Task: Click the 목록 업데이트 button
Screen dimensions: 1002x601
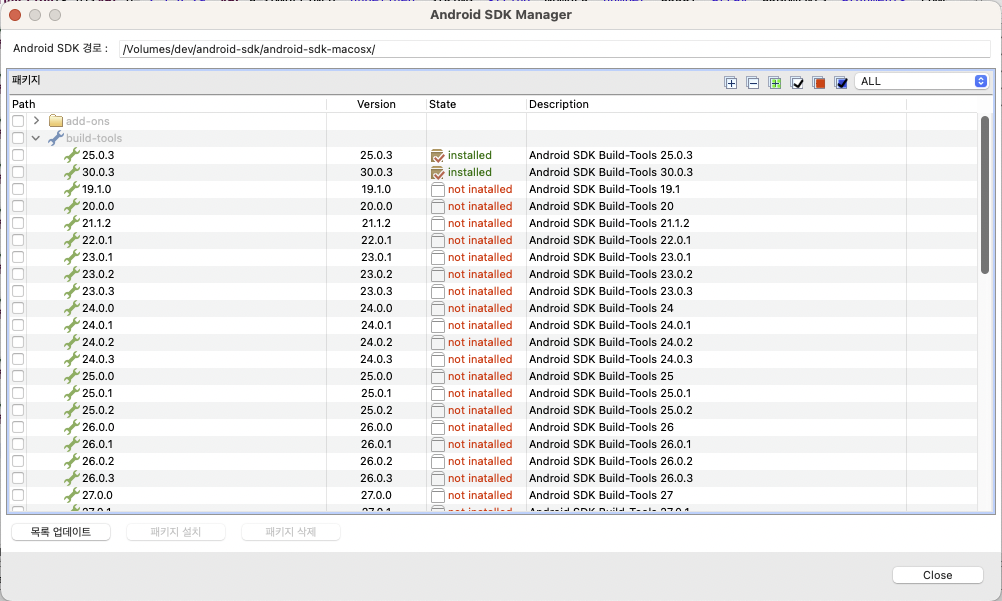Action: coord(61,532)
